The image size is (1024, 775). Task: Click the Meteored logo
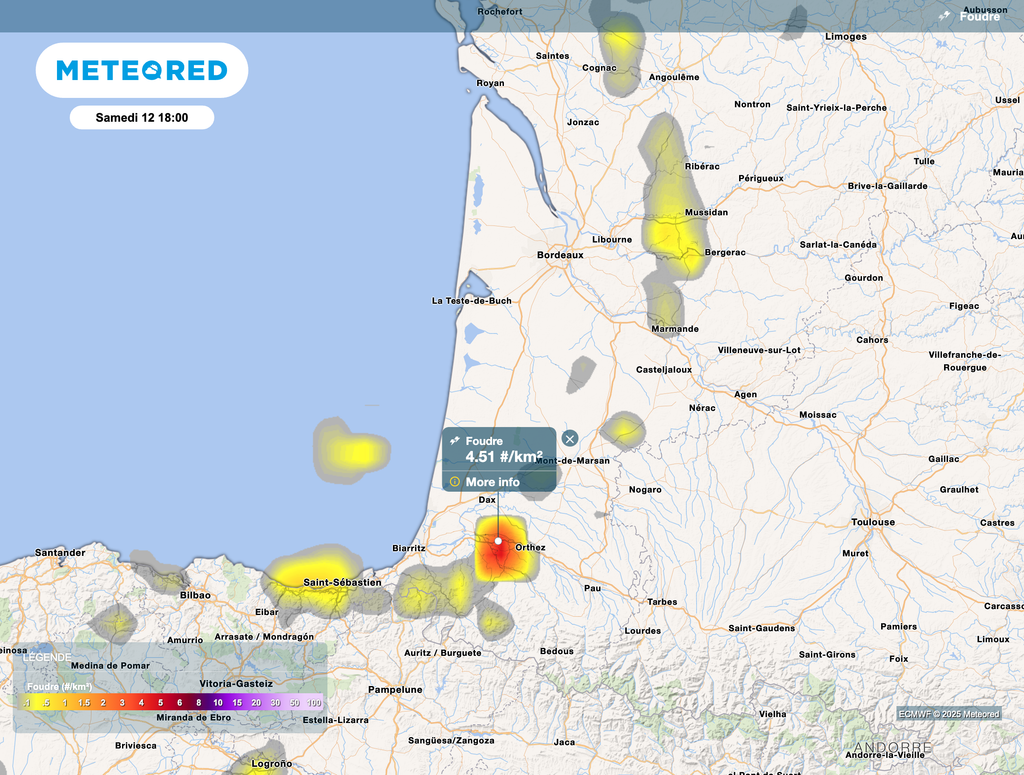(x=142, y=70)
